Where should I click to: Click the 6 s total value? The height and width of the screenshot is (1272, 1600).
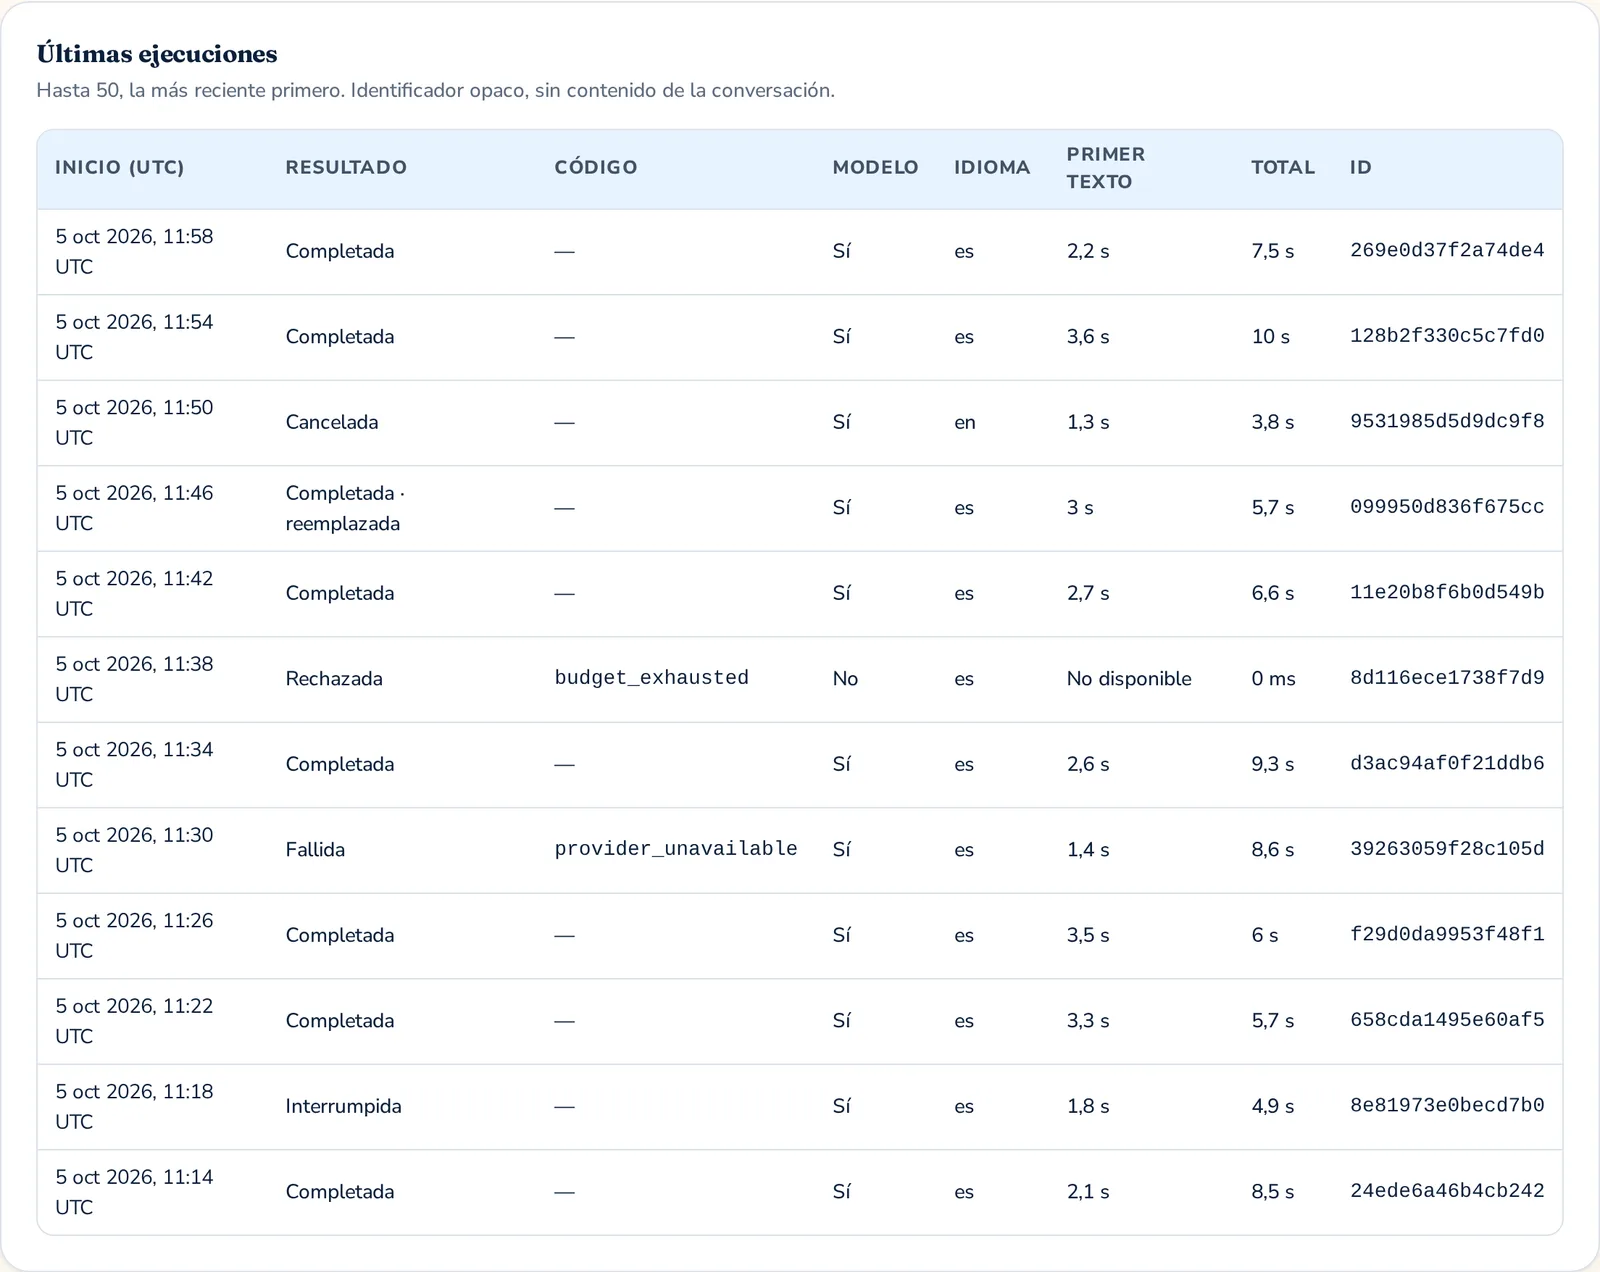1265,935
